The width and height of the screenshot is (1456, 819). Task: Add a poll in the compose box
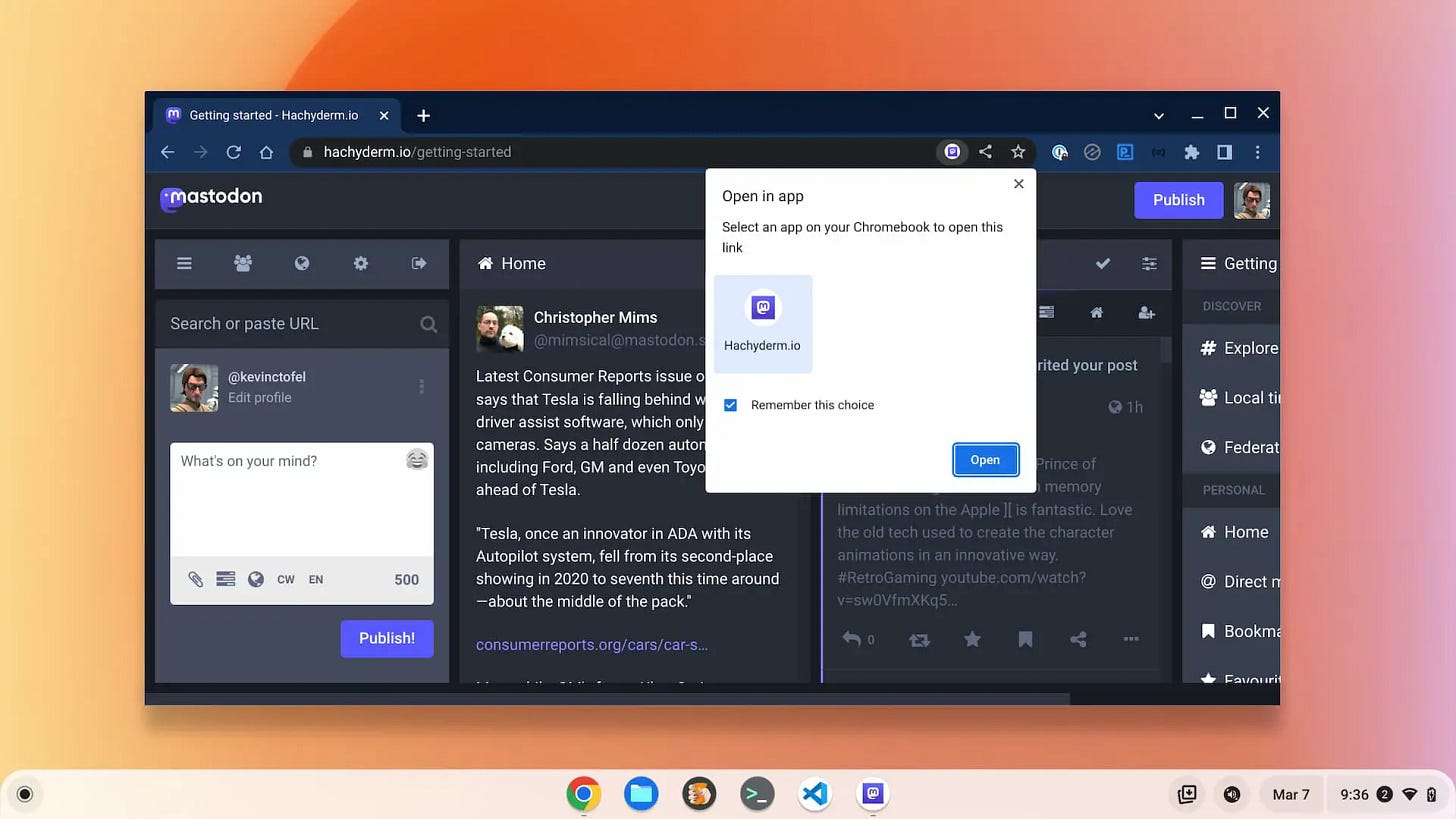click(226, 579)
